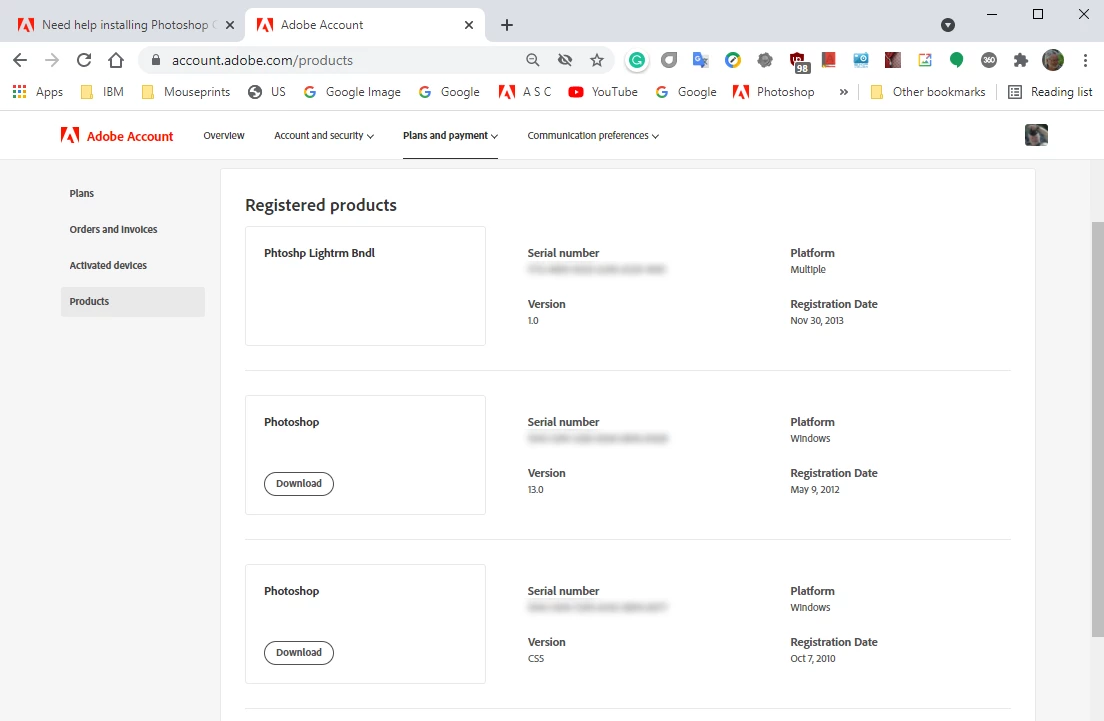Screen dimensions: 1104x721
Task: Expand the Plans and payment dropdown
Action: (x=451, y=135)
